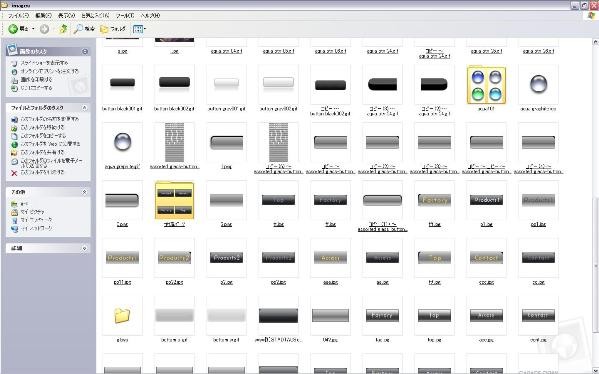Image resolution: width=599 pixels, height=374 pixels.
Task: Select the dark Product1 button thumbnail
Action: (x=486, y=200)
